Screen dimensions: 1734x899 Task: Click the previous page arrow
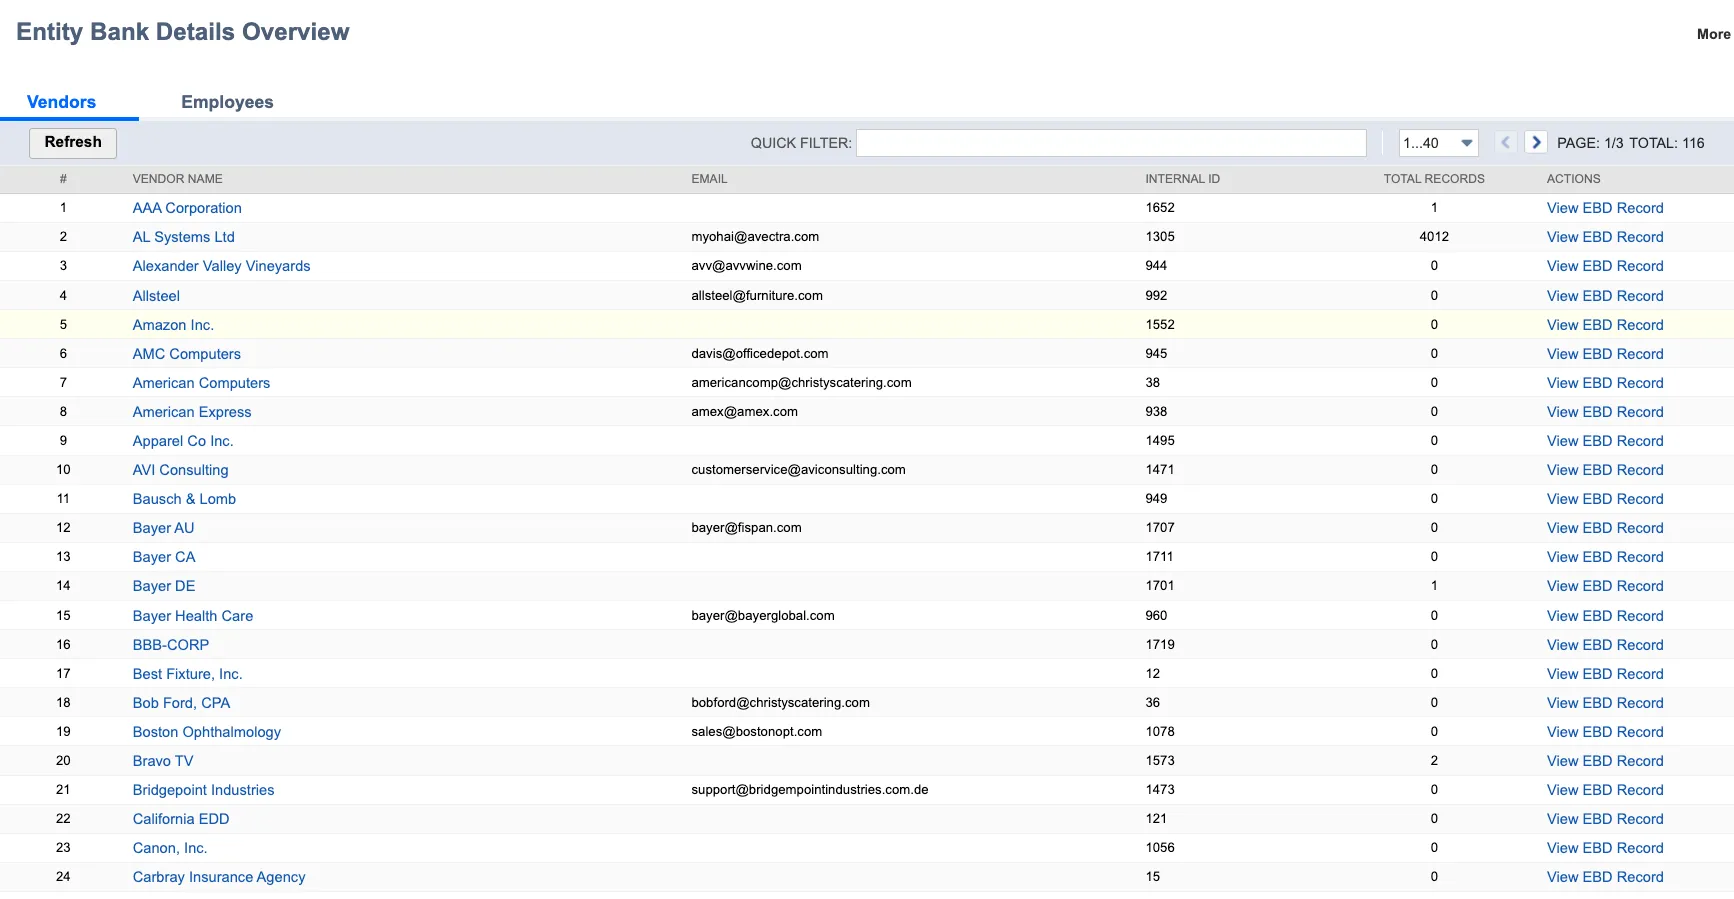(x=1505, y=143)
